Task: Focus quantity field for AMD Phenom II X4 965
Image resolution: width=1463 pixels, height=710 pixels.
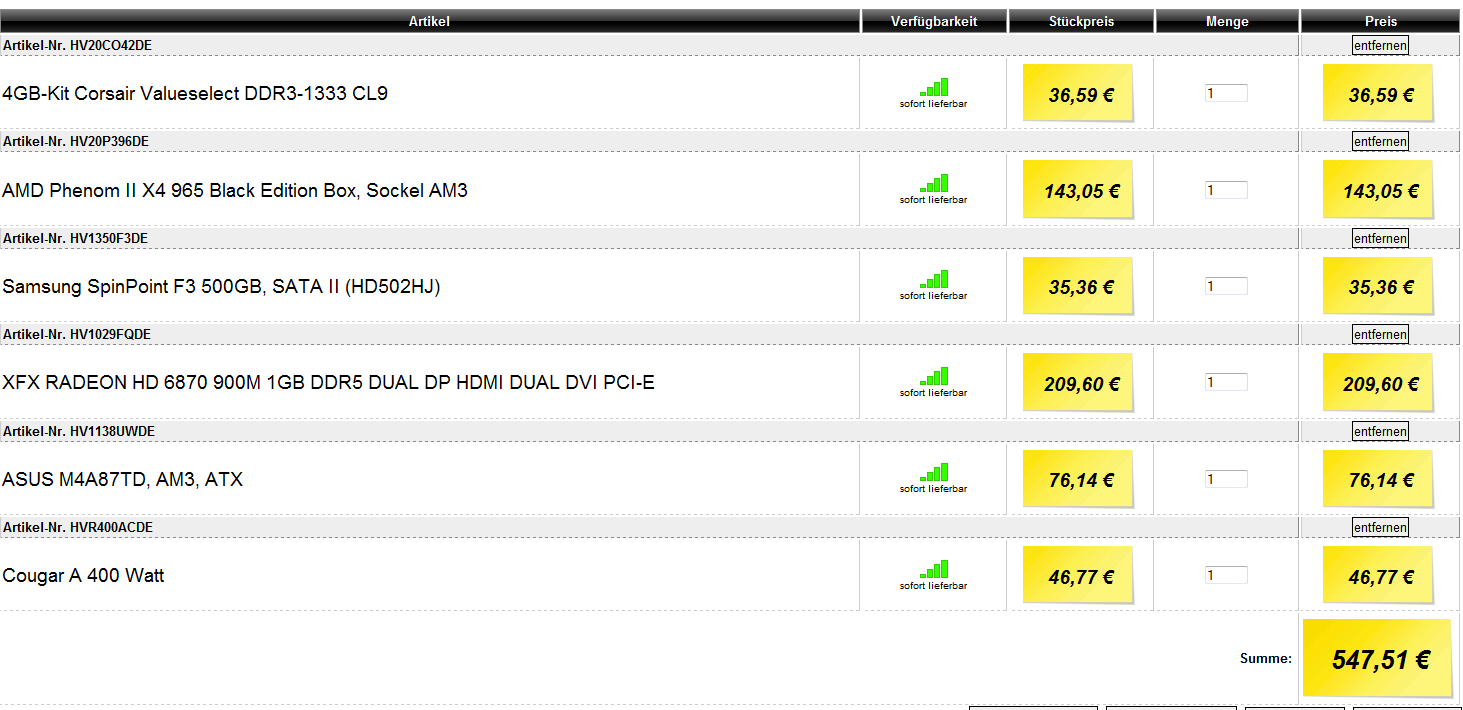Action: pos(1226,190)
